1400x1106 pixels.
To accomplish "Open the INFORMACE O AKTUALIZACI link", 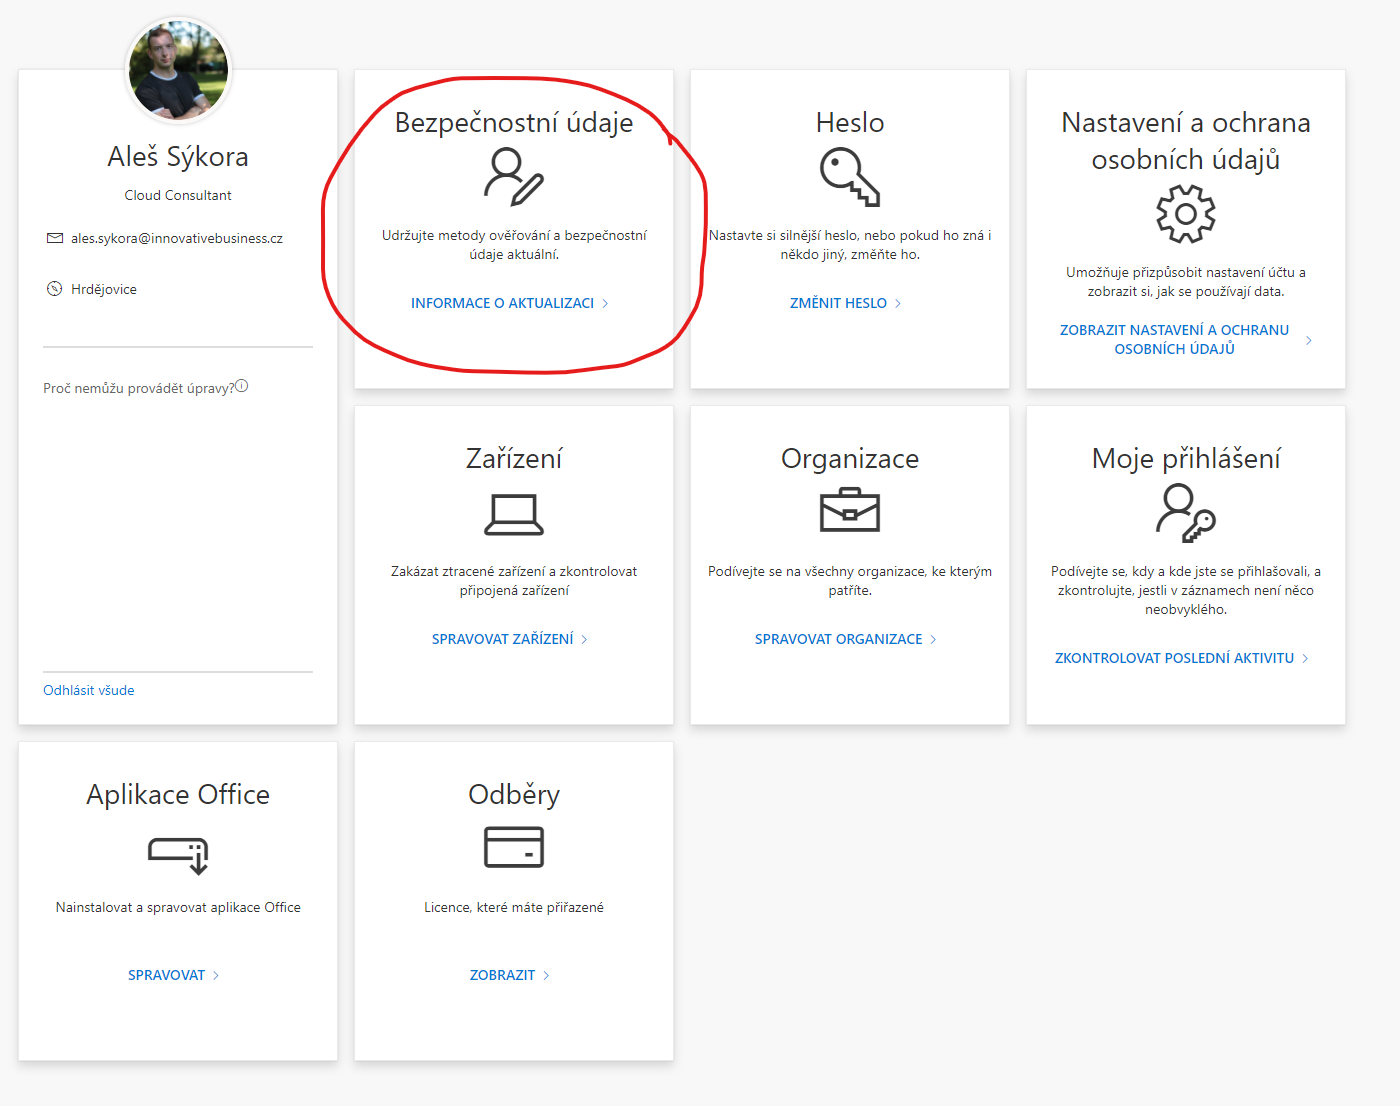I will [502, 303].
